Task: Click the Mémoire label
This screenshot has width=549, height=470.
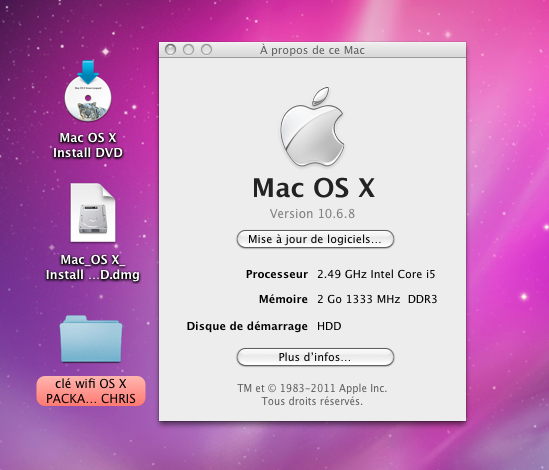Action: click(x=283, y=299)
